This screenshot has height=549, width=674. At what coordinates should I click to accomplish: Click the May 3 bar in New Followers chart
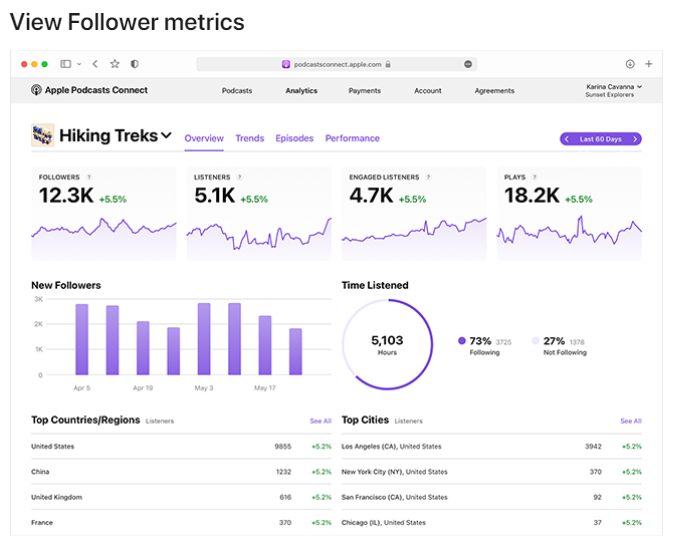click(x=204, y=339)
